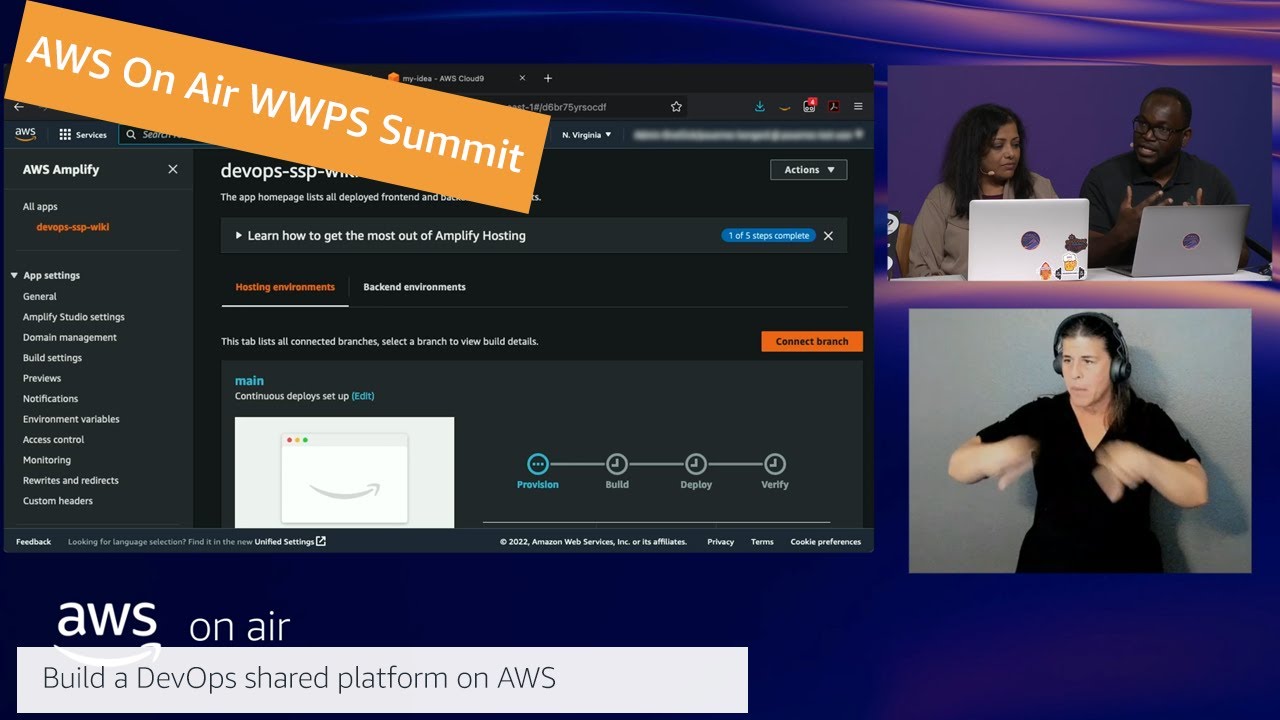The width and height of the screenshot is (1280, 720).
Task: Open Notifications in sidebar
Action: click(50, 399)
